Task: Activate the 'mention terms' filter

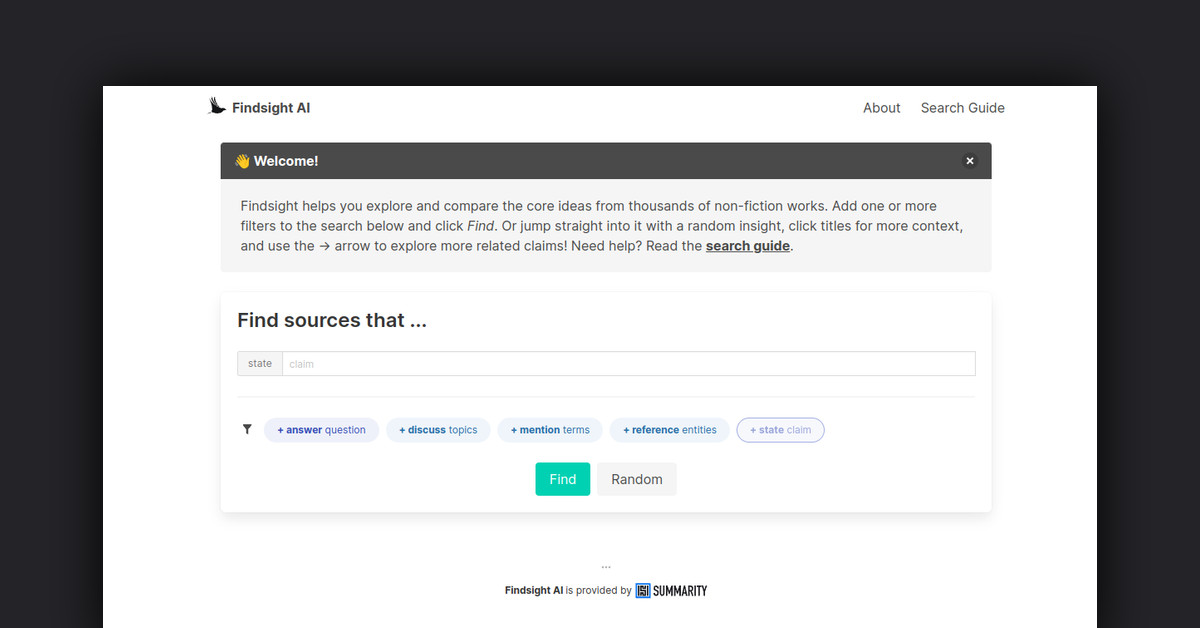Action: pos(549,429)
